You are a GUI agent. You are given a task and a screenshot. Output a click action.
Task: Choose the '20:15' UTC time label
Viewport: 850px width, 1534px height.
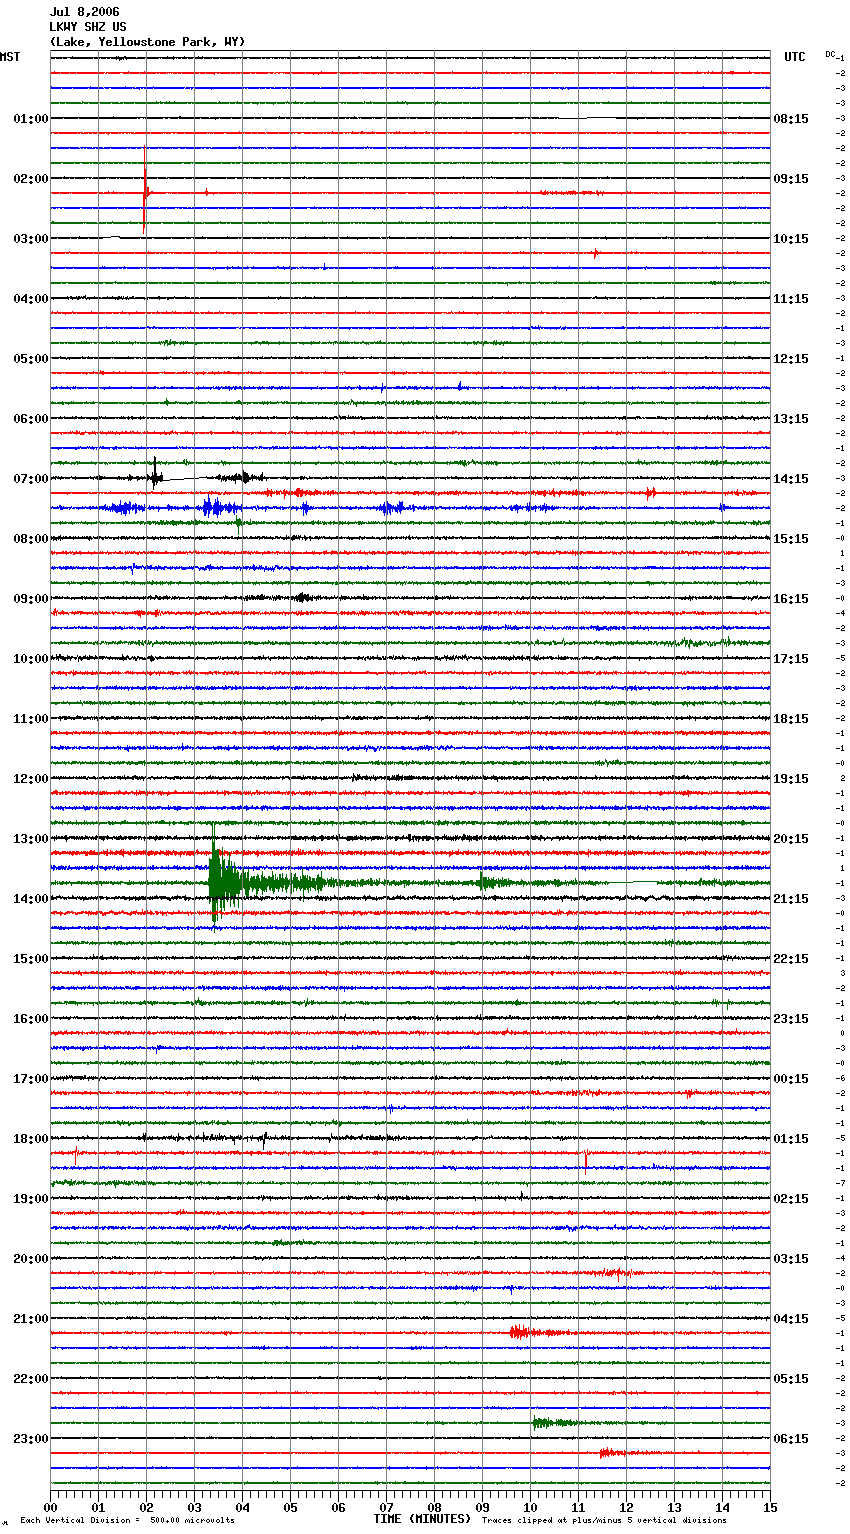(791, 839)
